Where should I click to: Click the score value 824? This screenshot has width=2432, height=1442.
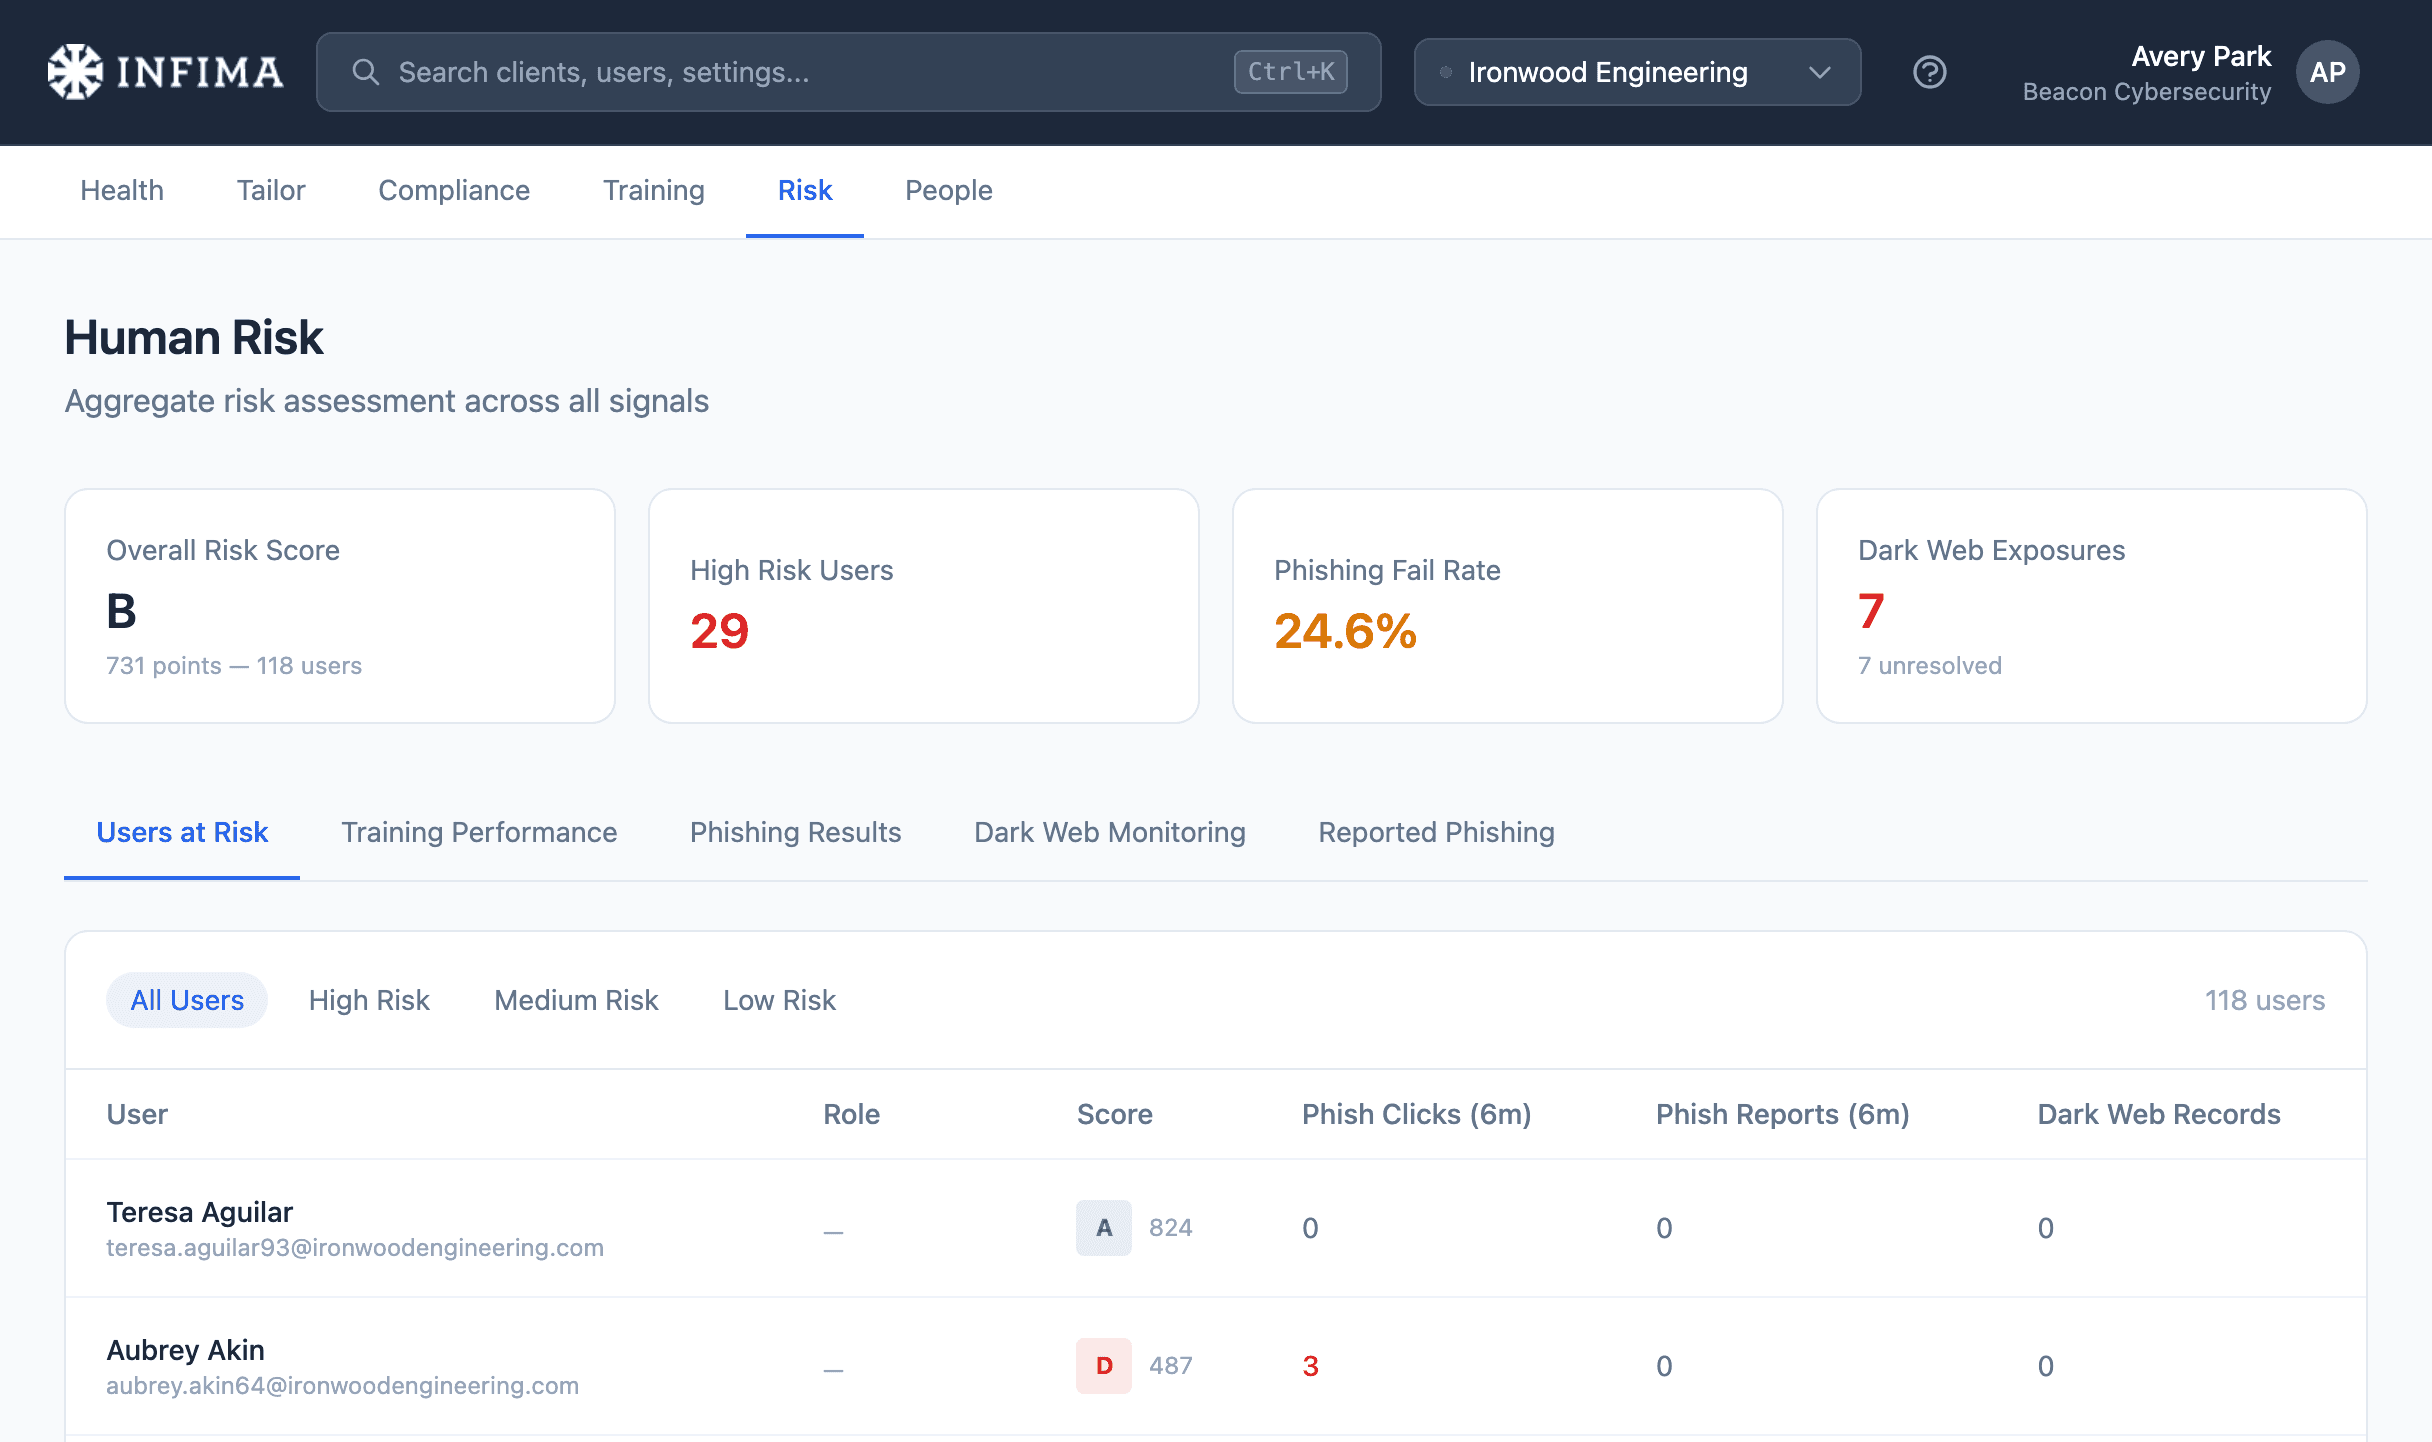[x=1171, y=1228]
